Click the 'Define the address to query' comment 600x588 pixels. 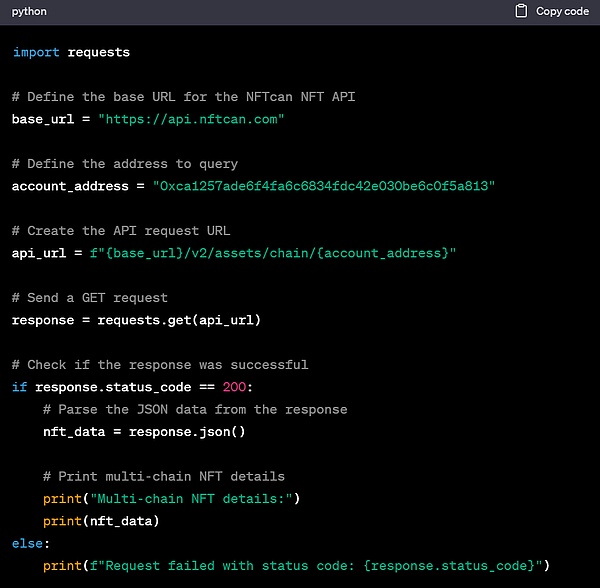[125, 164]
